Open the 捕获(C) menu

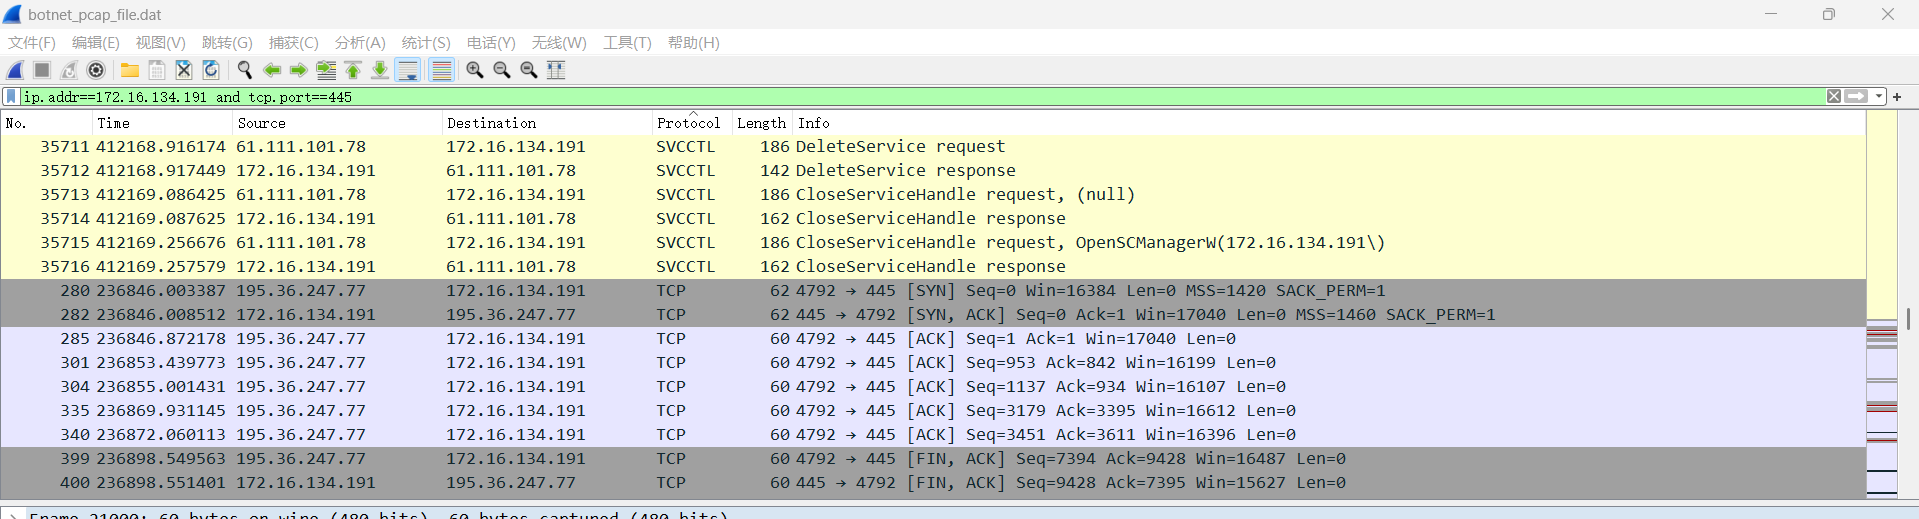click(294, 43)
